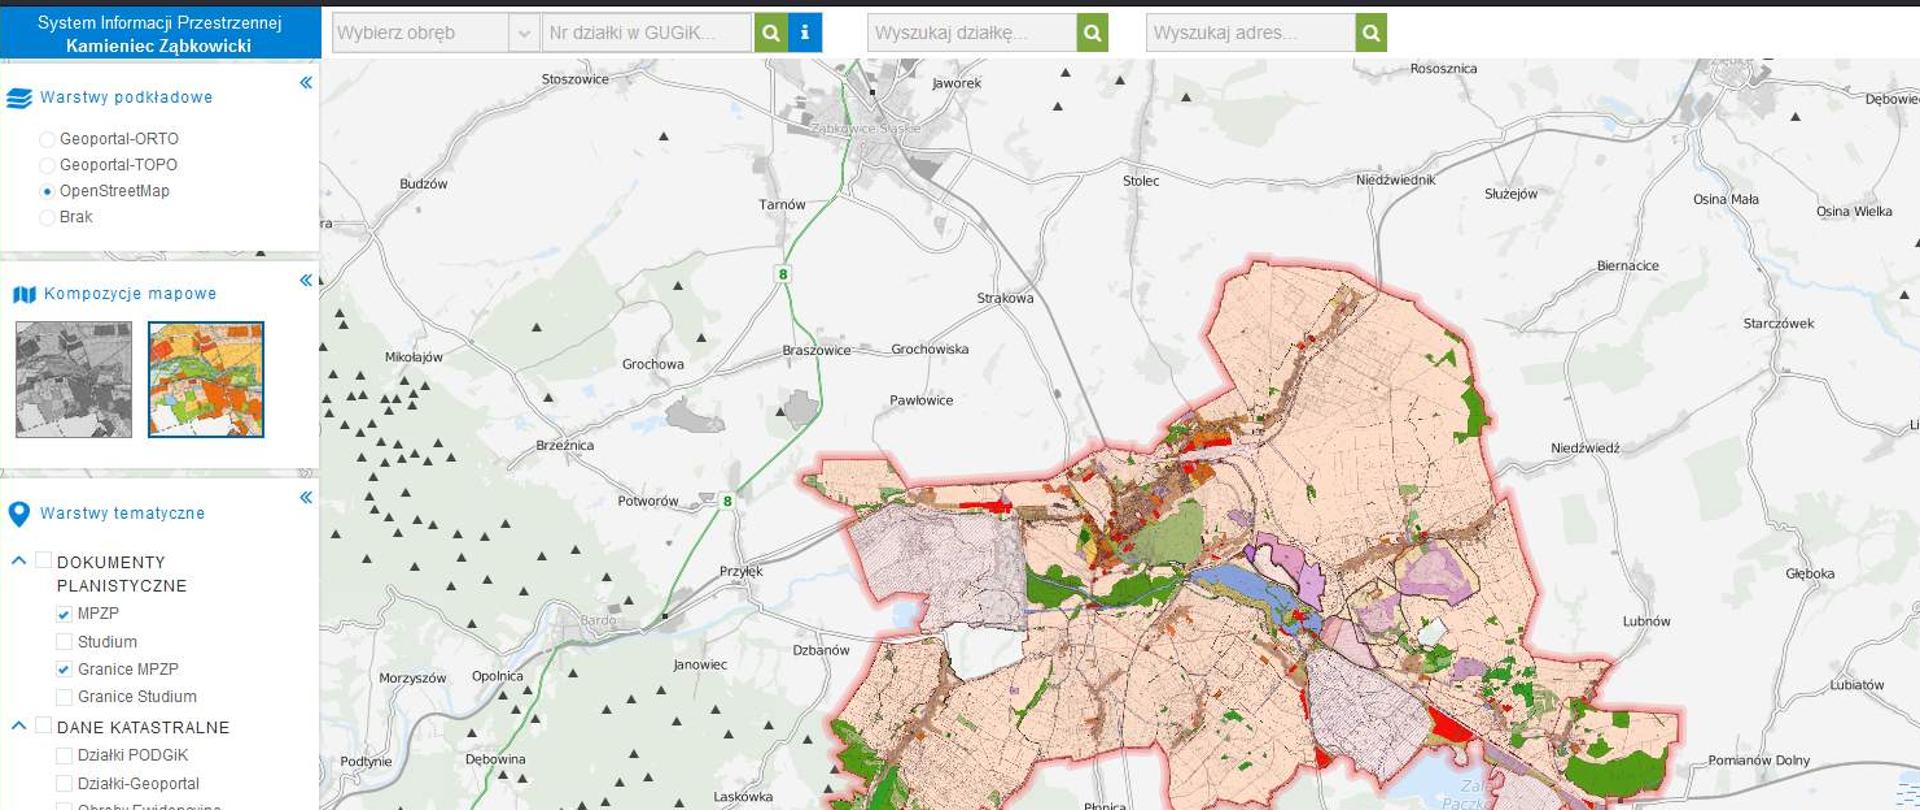This screenshot has height=810, width=1920.
Task: Click the Grochowiska label on the map
Action: 930,350
